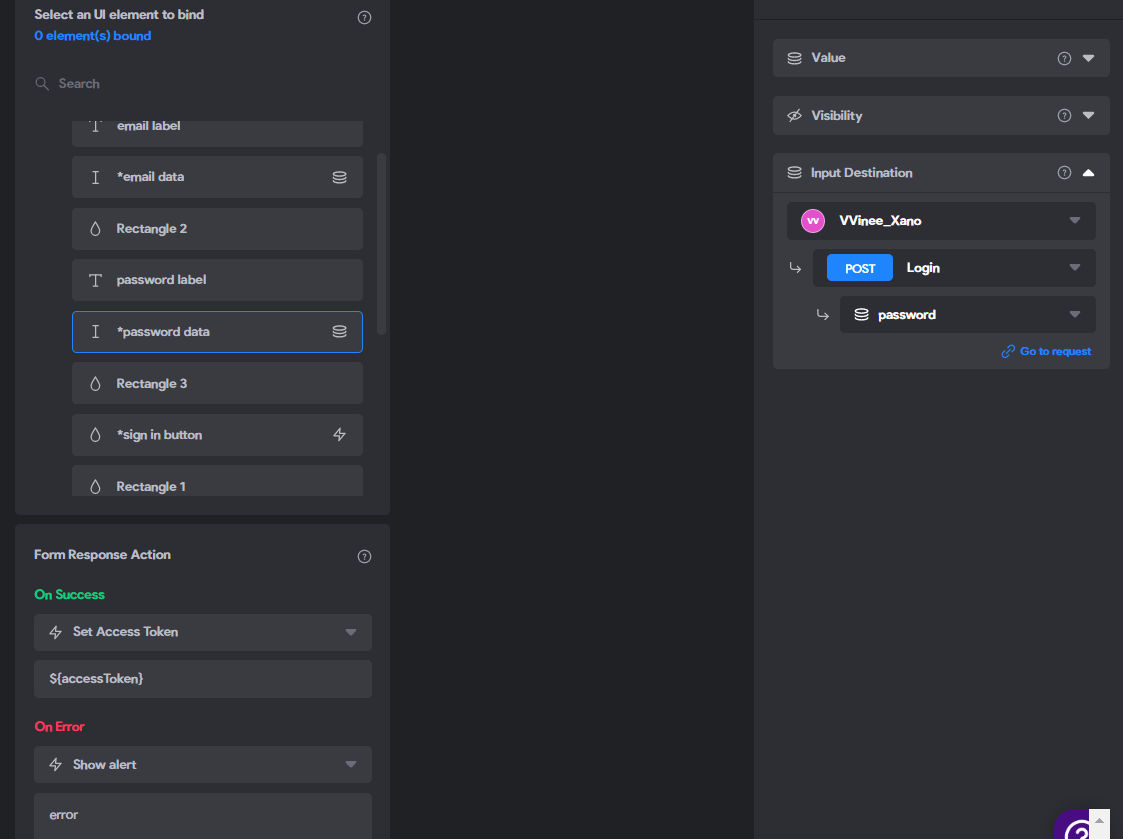
Task: Click help icon beside Select an UI element
Action: tap(364, 17)
